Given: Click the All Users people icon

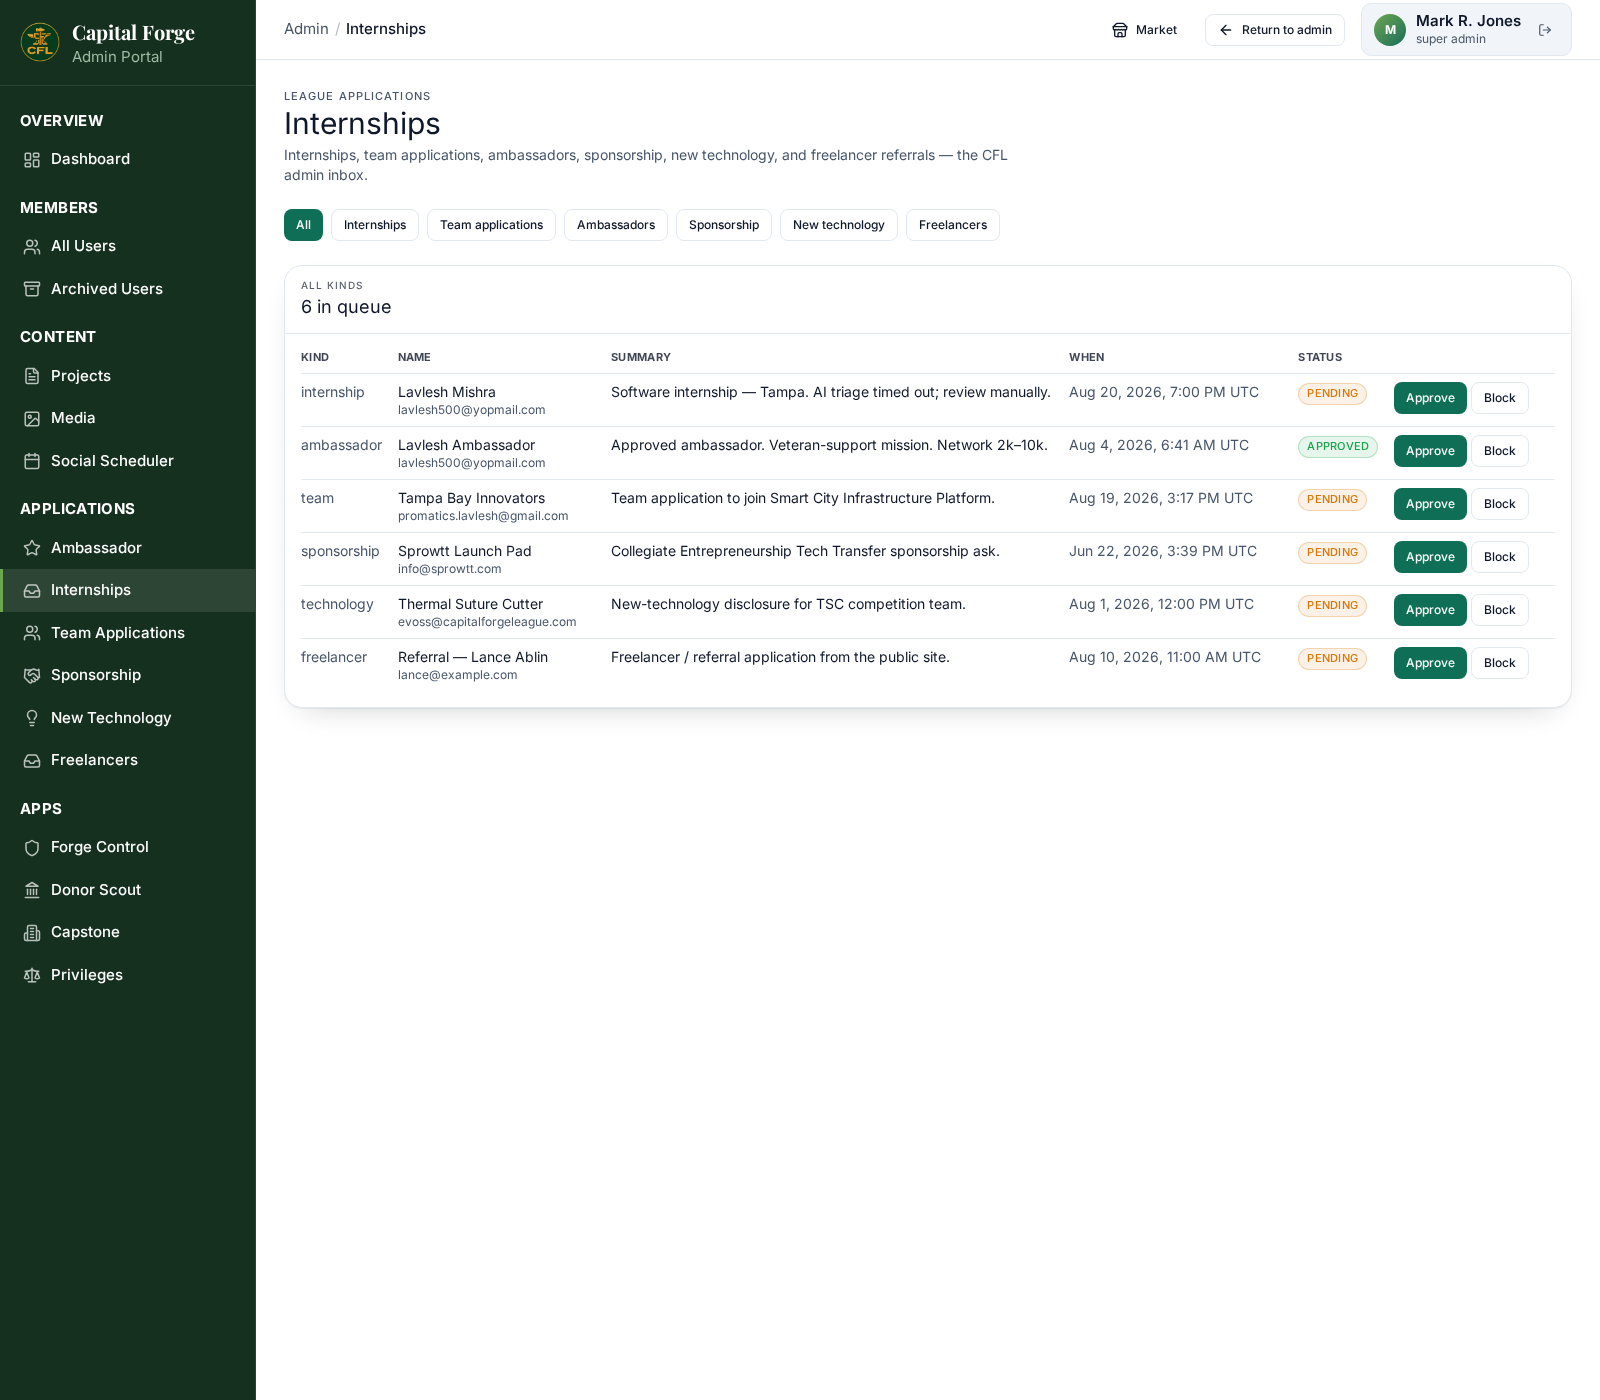Looking at the screenshot, I should [32, 247].
